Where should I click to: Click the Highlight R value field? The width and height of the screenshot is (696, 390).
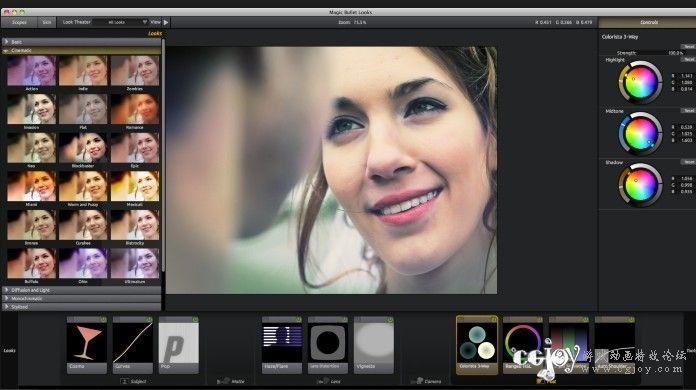686,76
